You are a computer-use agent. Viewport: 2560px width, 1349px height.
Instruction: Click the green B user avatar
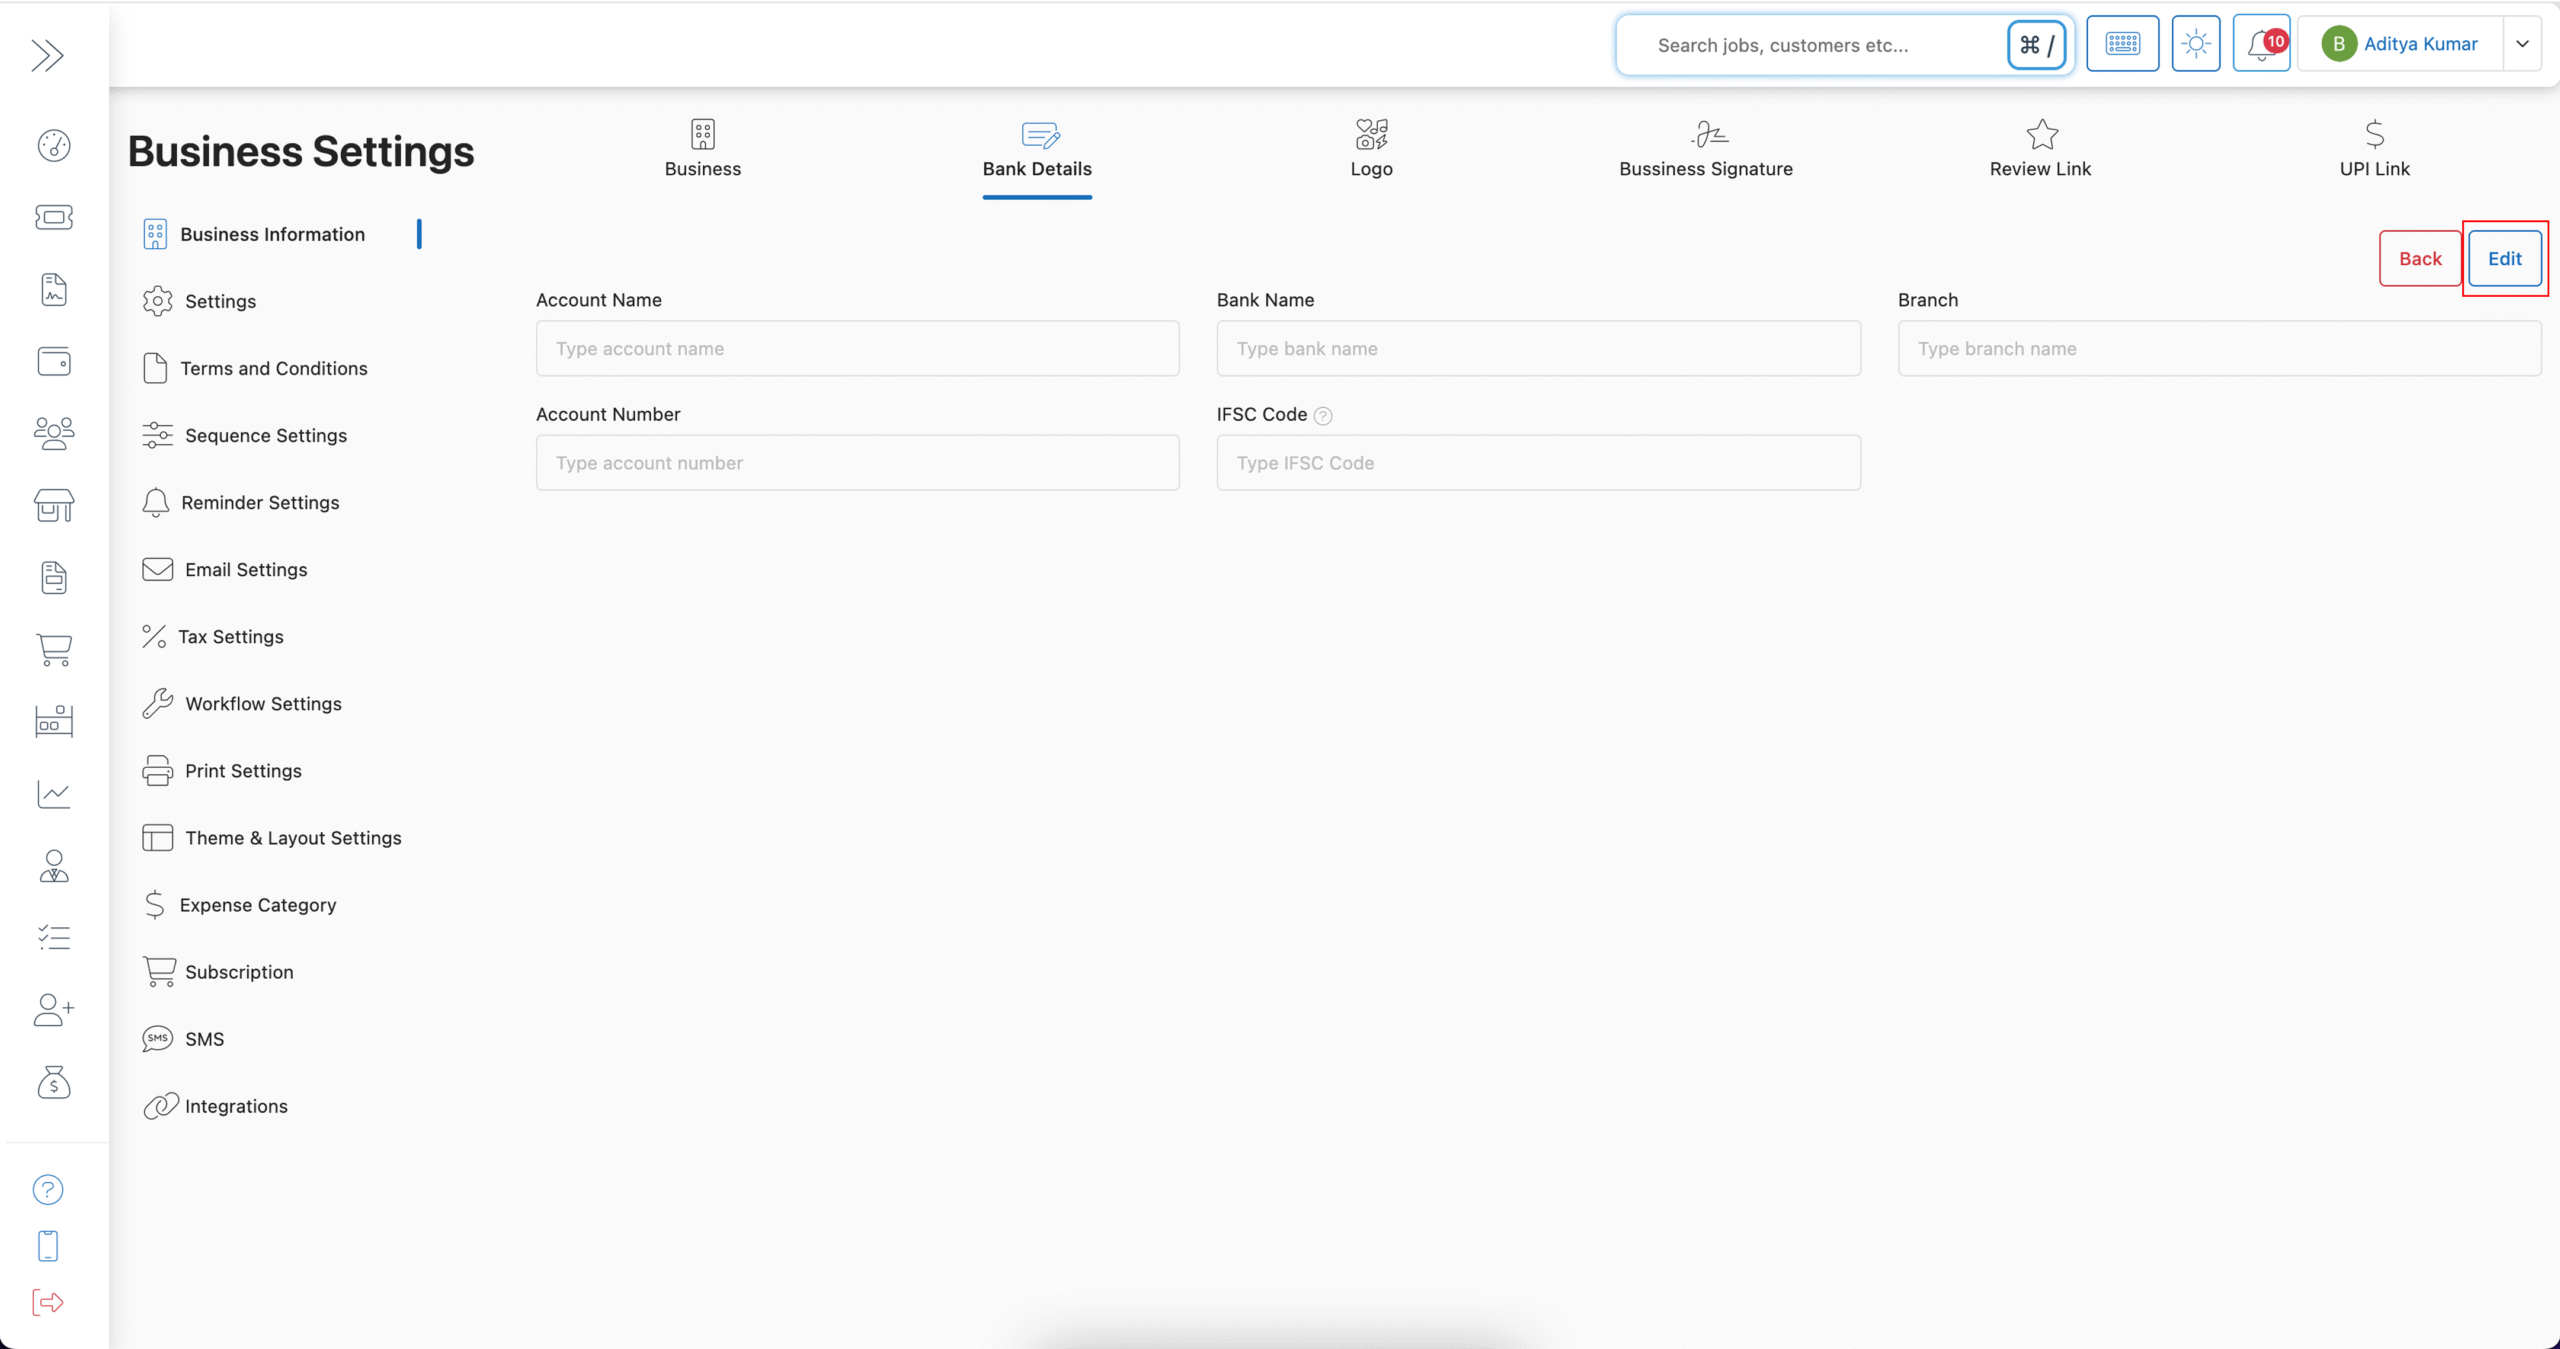pos(2339,44)
